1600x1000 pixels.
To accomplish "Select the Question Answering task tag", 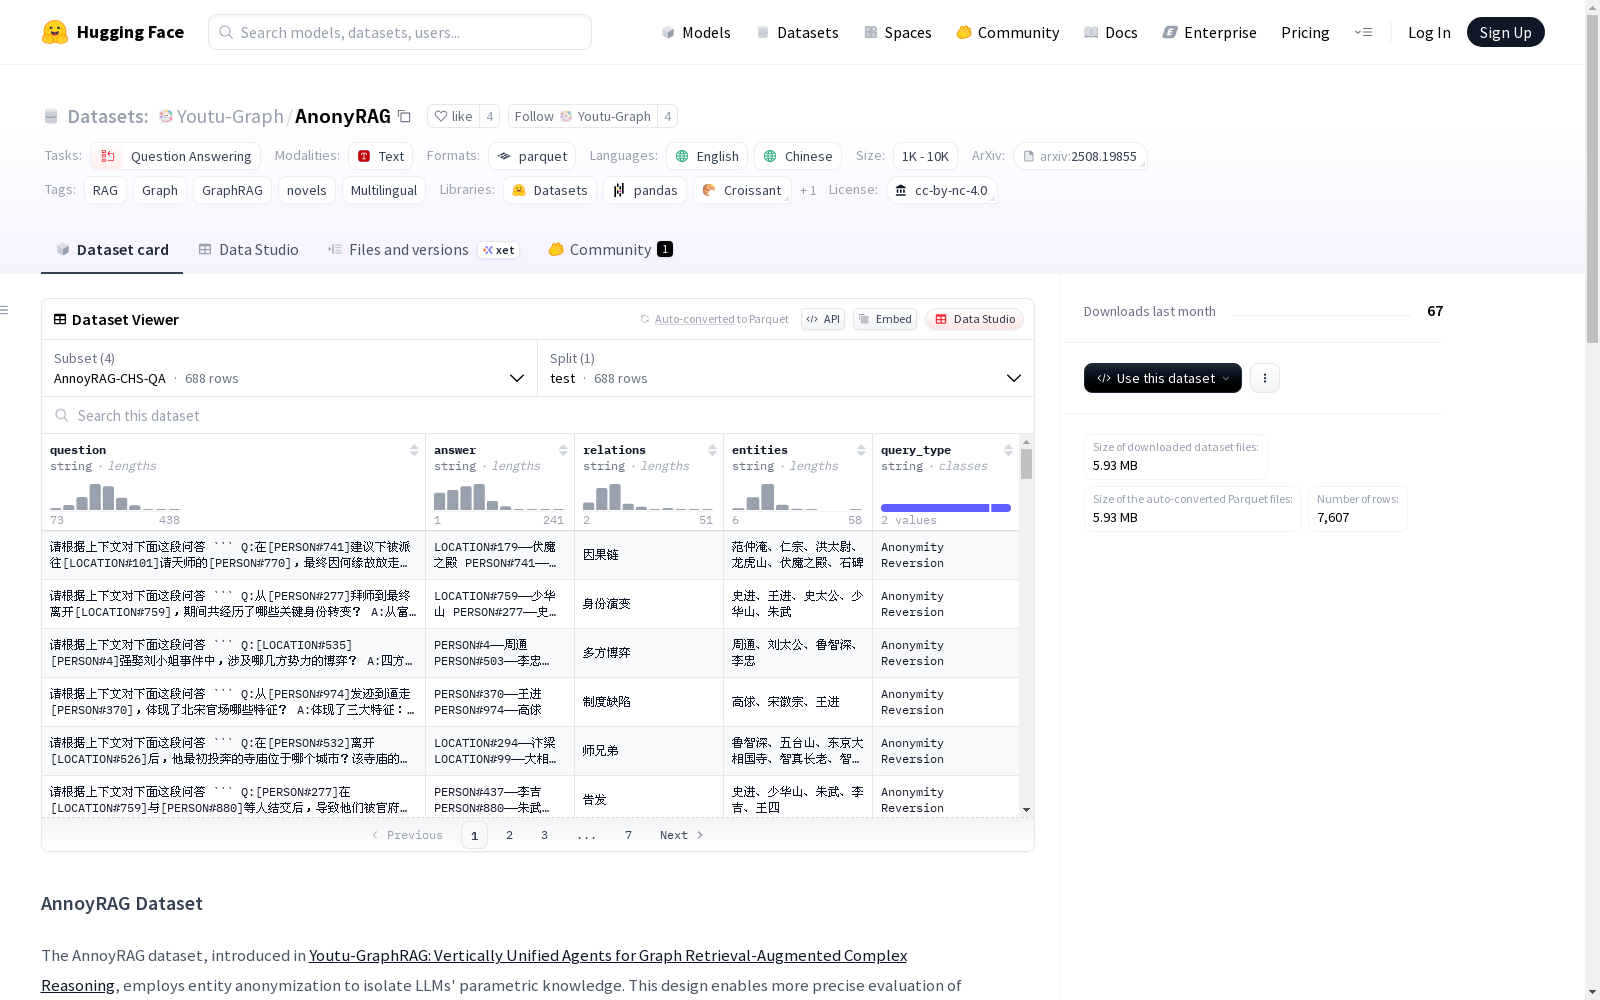I will pyautogui.click(x=176, y=156).
